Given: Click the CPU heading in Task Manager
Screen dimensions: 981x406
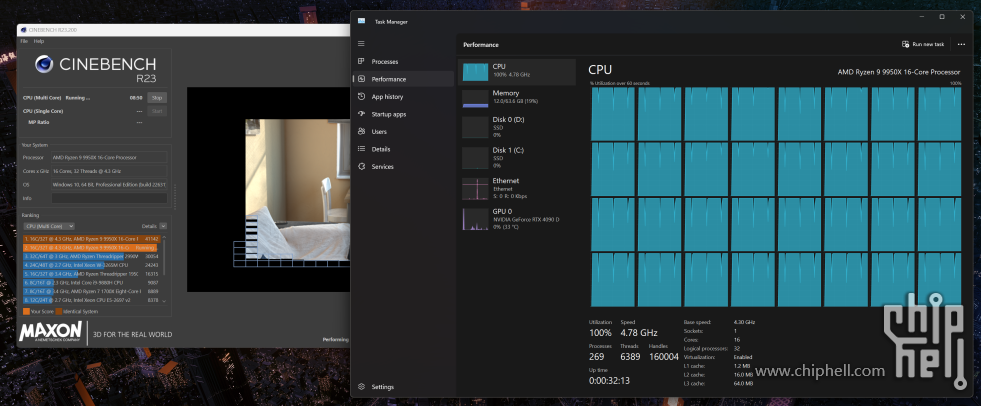Looking at the screenshot, I should pyautogui.click(x=600, y=70).
